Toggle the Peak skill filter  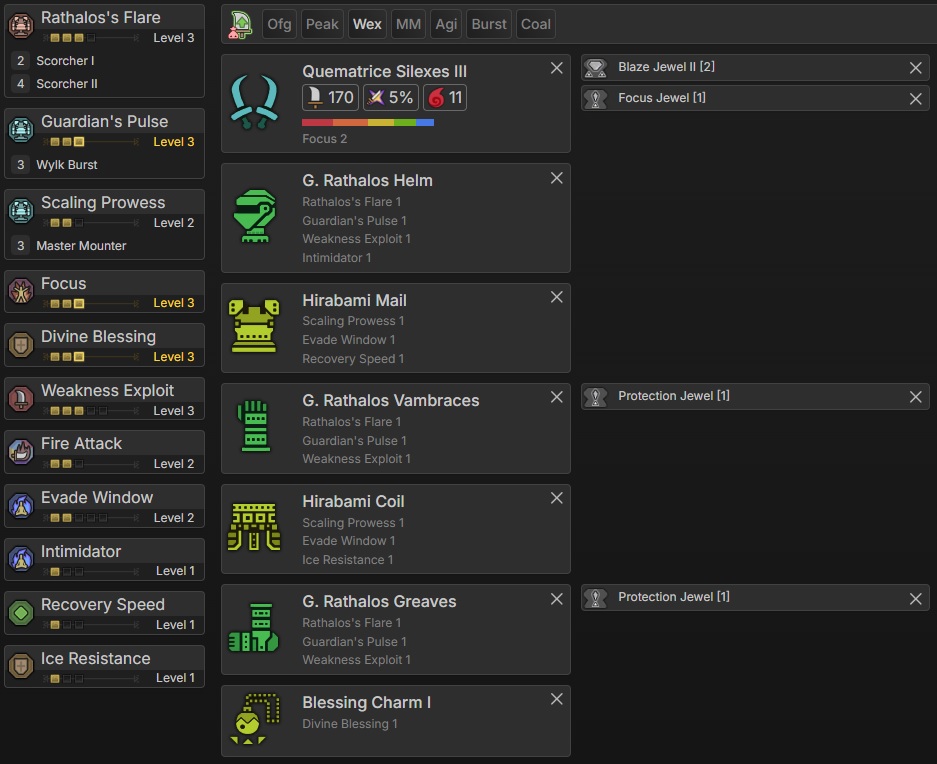click(x=322, y=24)
